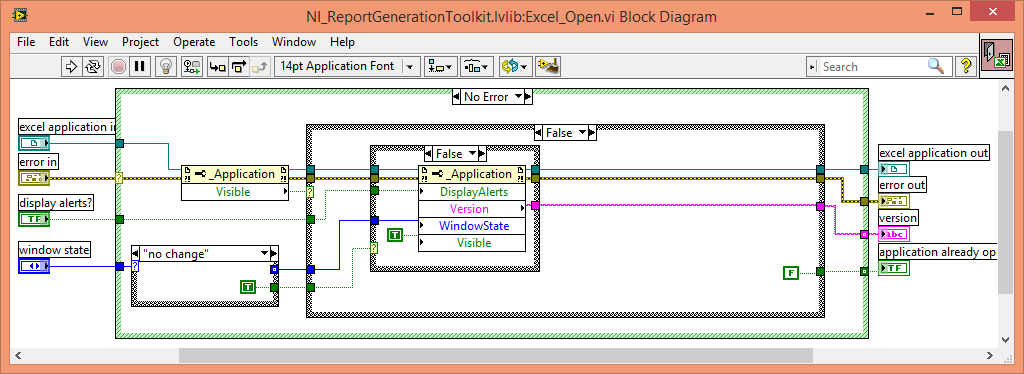Open the Edit menu
This screenshot has height=374, width=1024.
coord(59,42)
